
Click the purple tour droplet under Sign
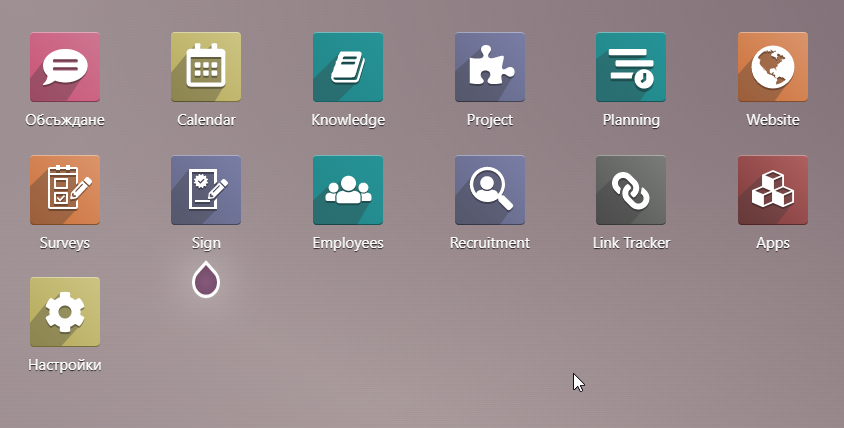206,279
